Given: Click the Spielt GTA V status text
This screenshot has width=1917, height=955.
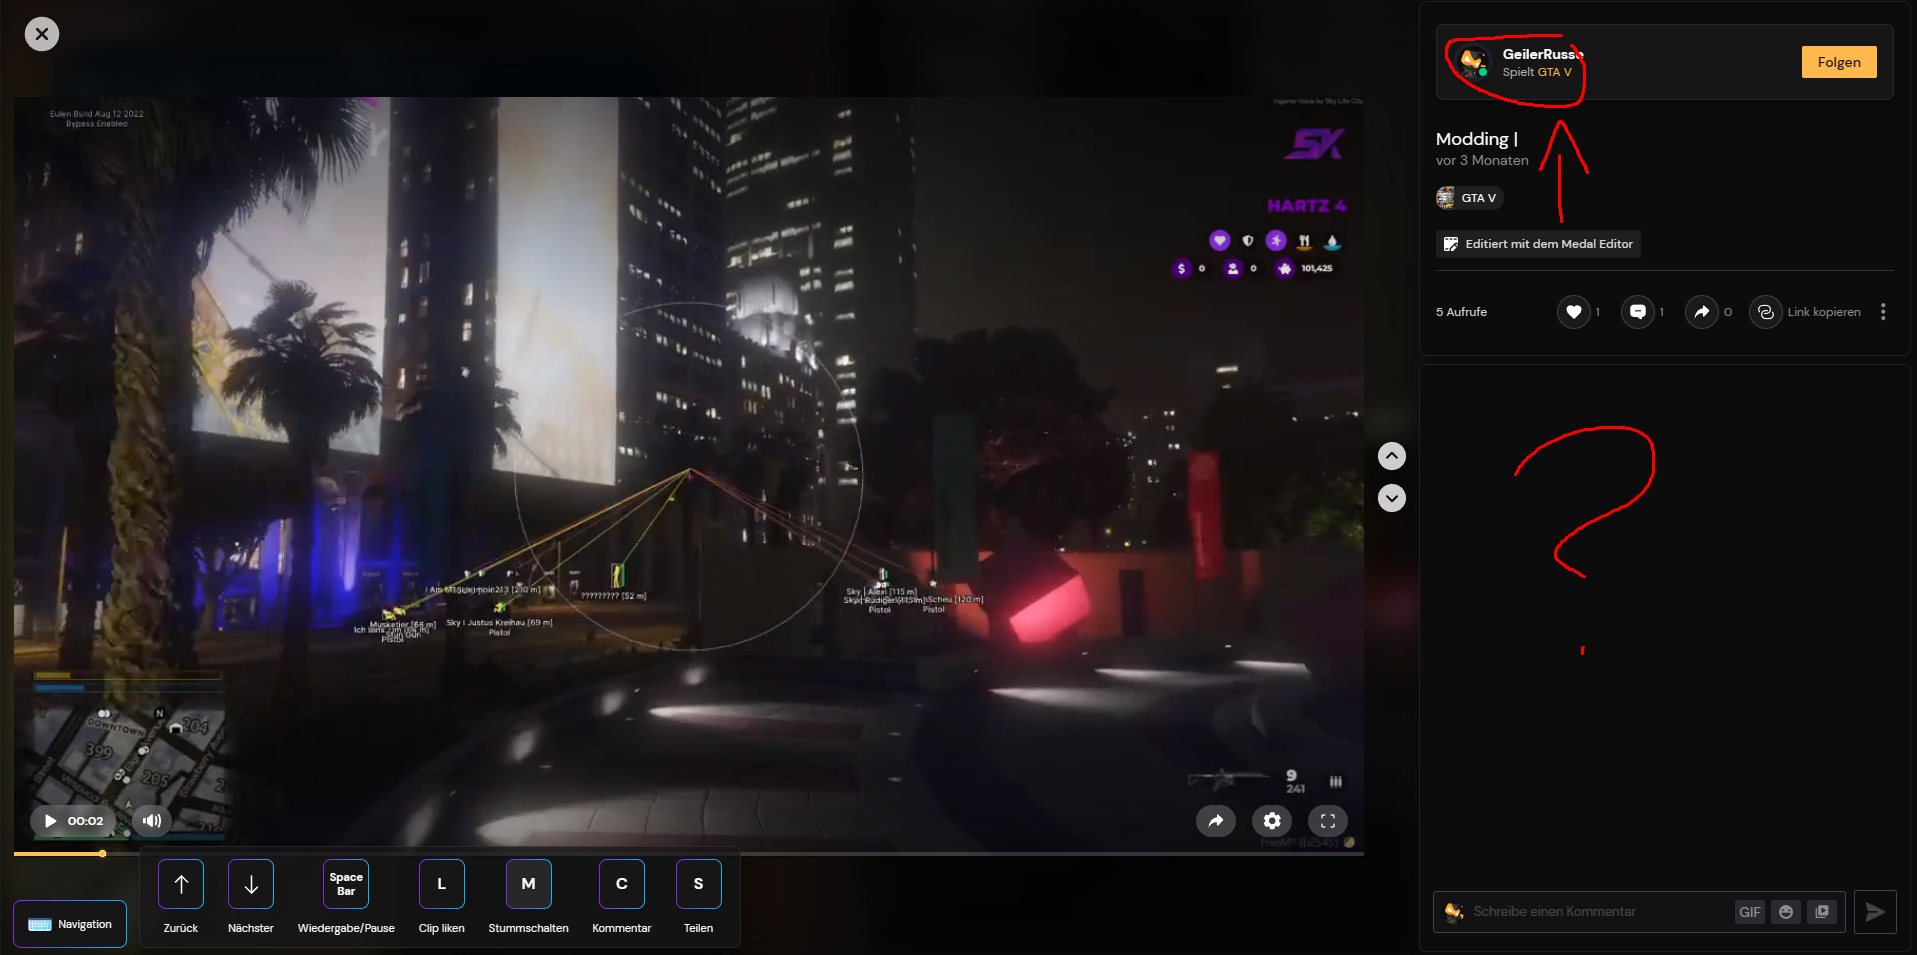Looking at the screenshot, I should point(1537,72).
